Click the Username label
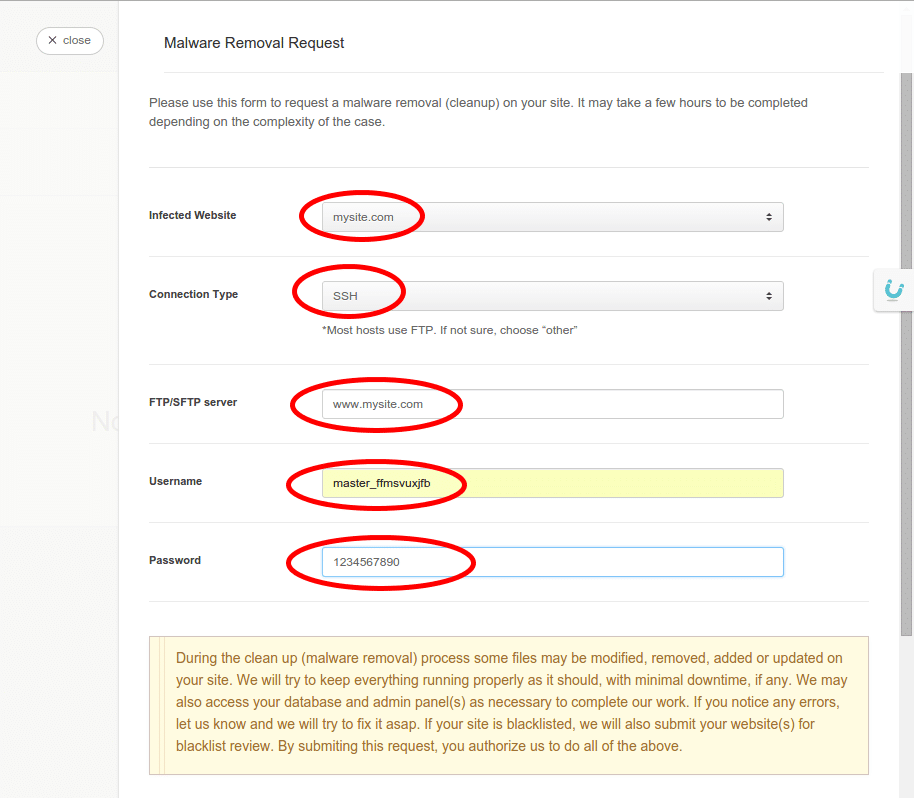 (175, 481)
